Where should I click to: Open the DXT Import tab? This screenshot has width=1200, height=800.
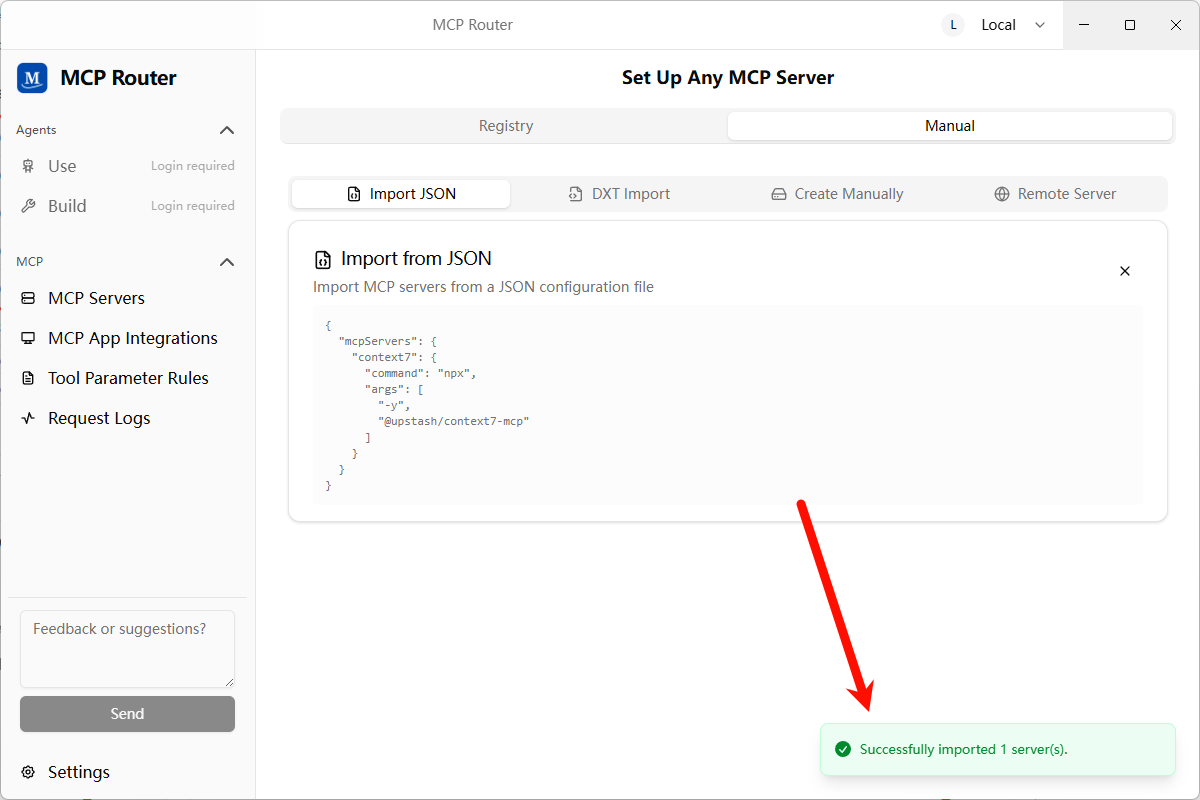(619, 194)
